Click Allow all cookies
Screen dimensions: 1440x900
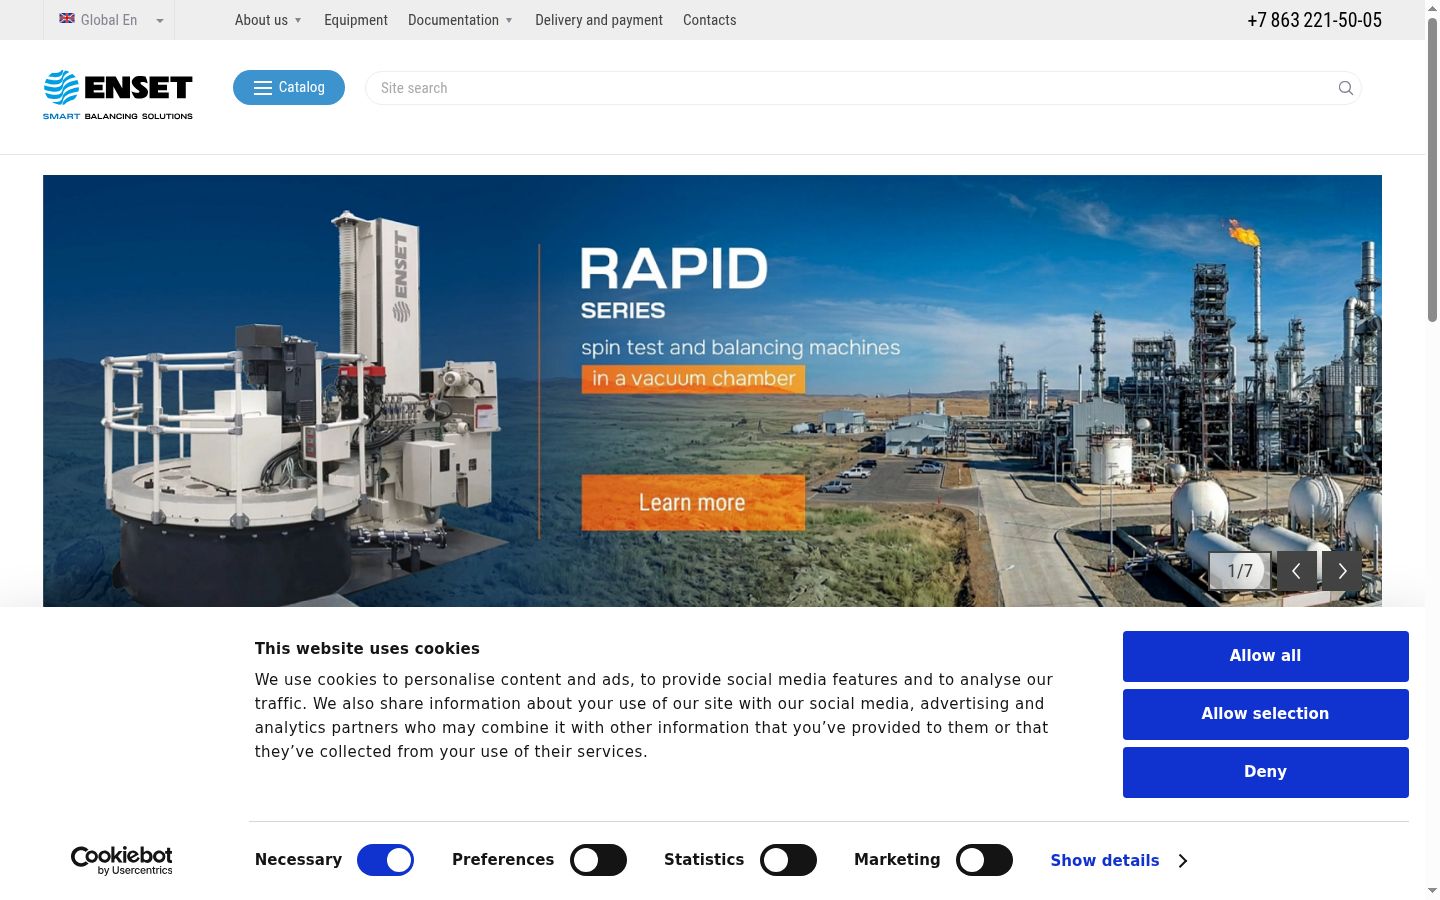[x=1265, y=656]
